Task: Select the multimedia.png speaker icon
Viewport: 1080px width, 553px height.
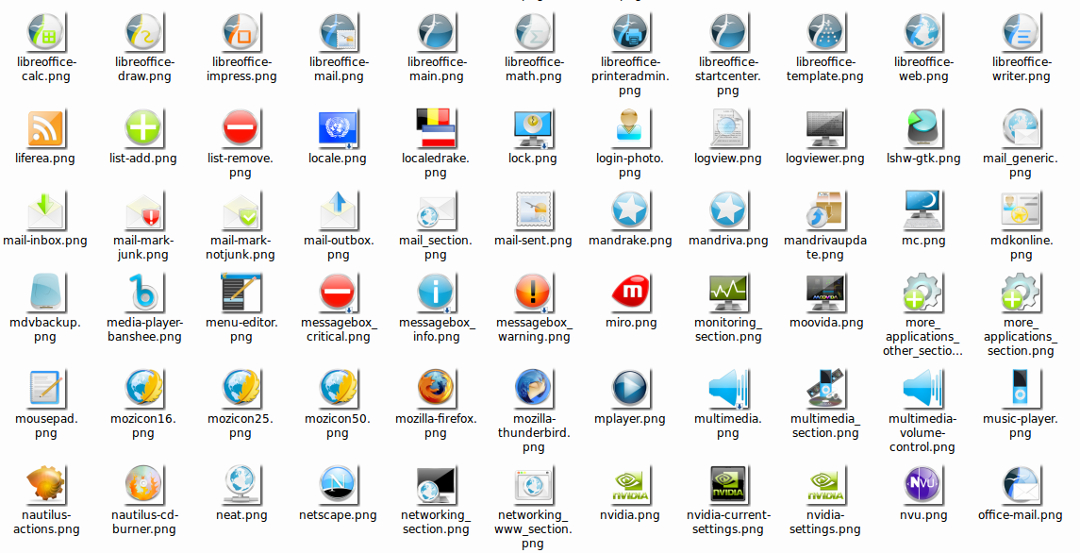Action: (727, 388)
